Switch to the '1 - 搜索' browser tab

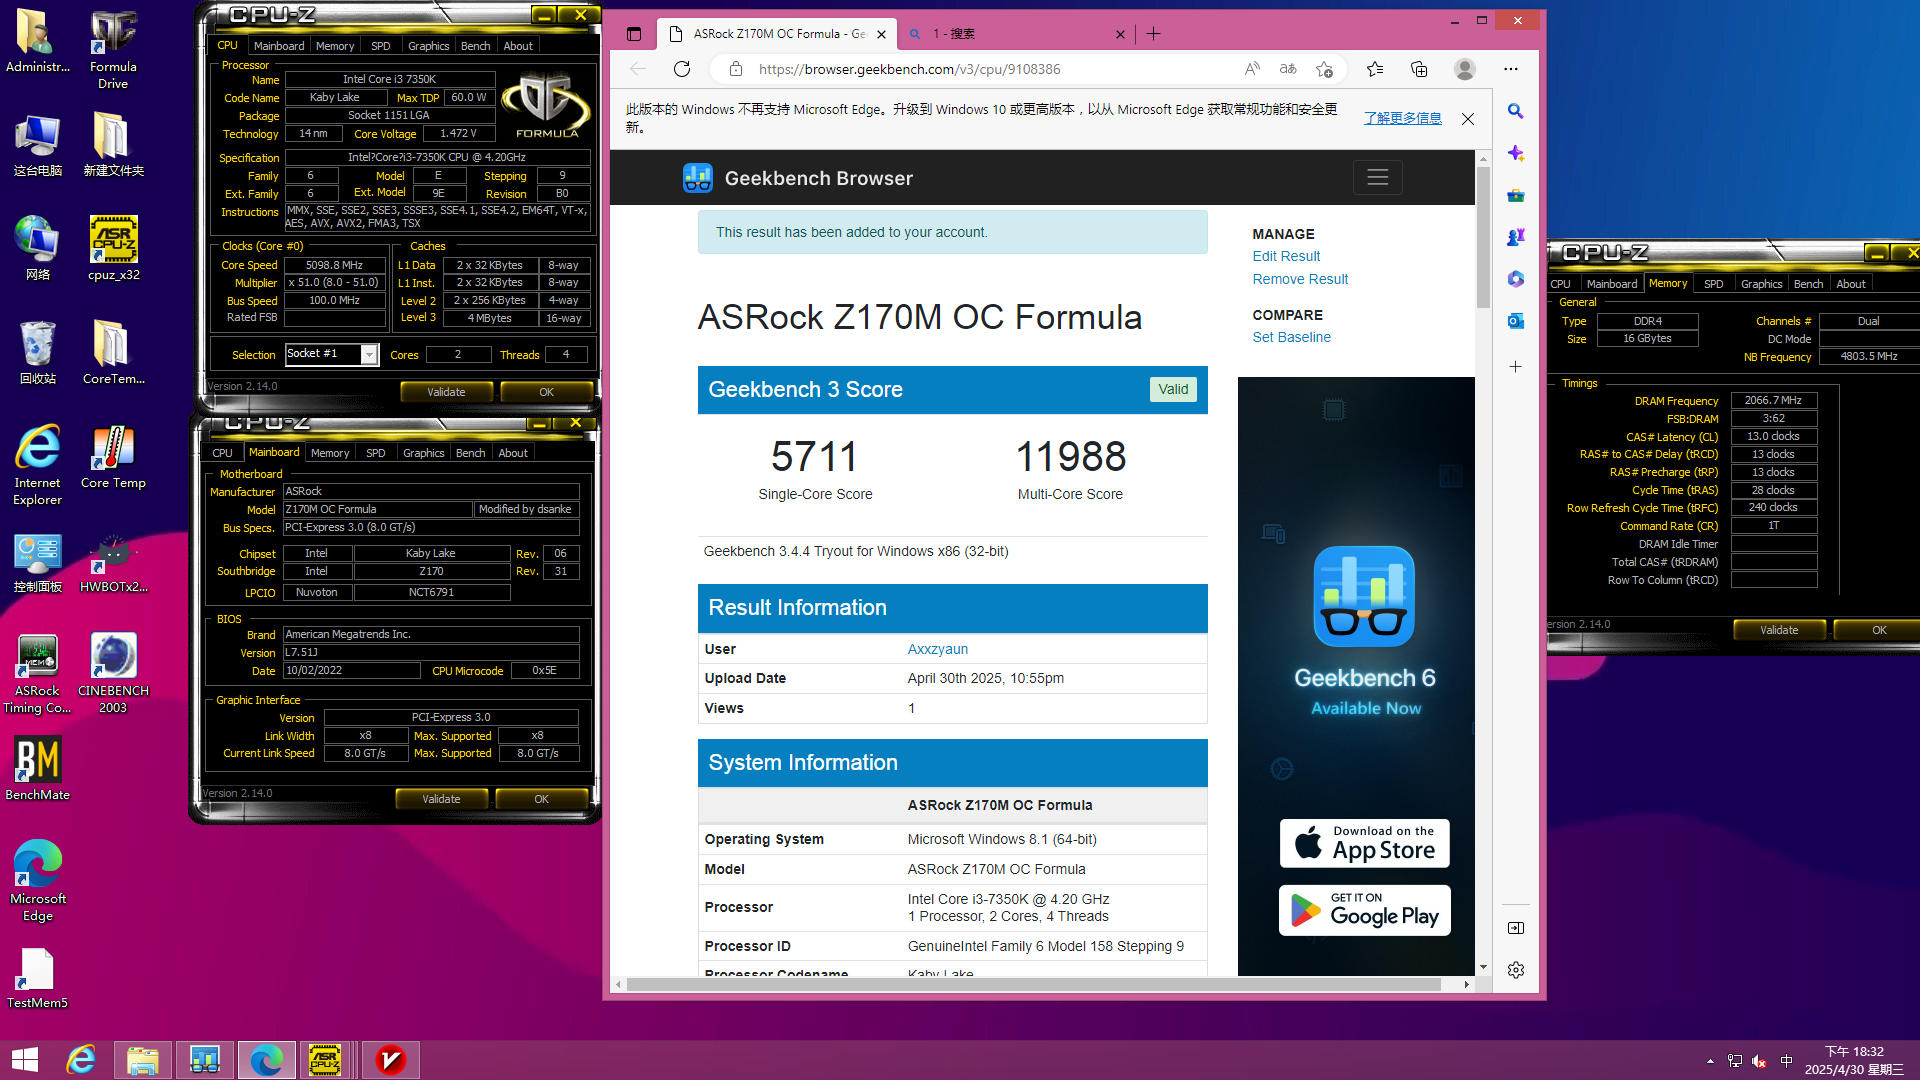click(1015, 34)
